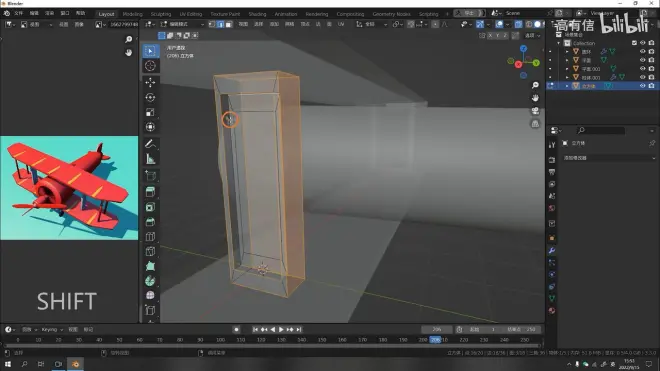Play animation forward
This screenshot has width=660, height=371.
pos(281,330)
